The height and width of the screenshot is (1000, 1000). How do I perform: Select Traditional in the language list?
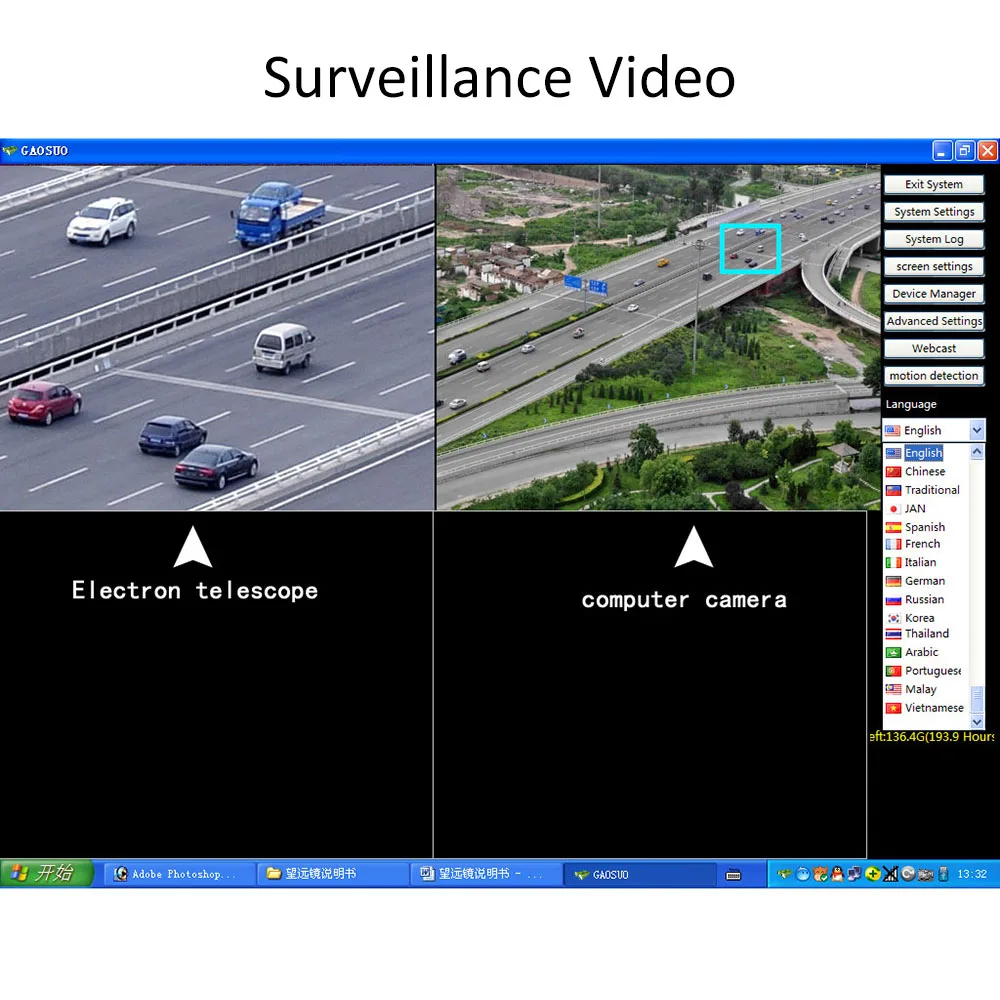[x=925, y=490]
